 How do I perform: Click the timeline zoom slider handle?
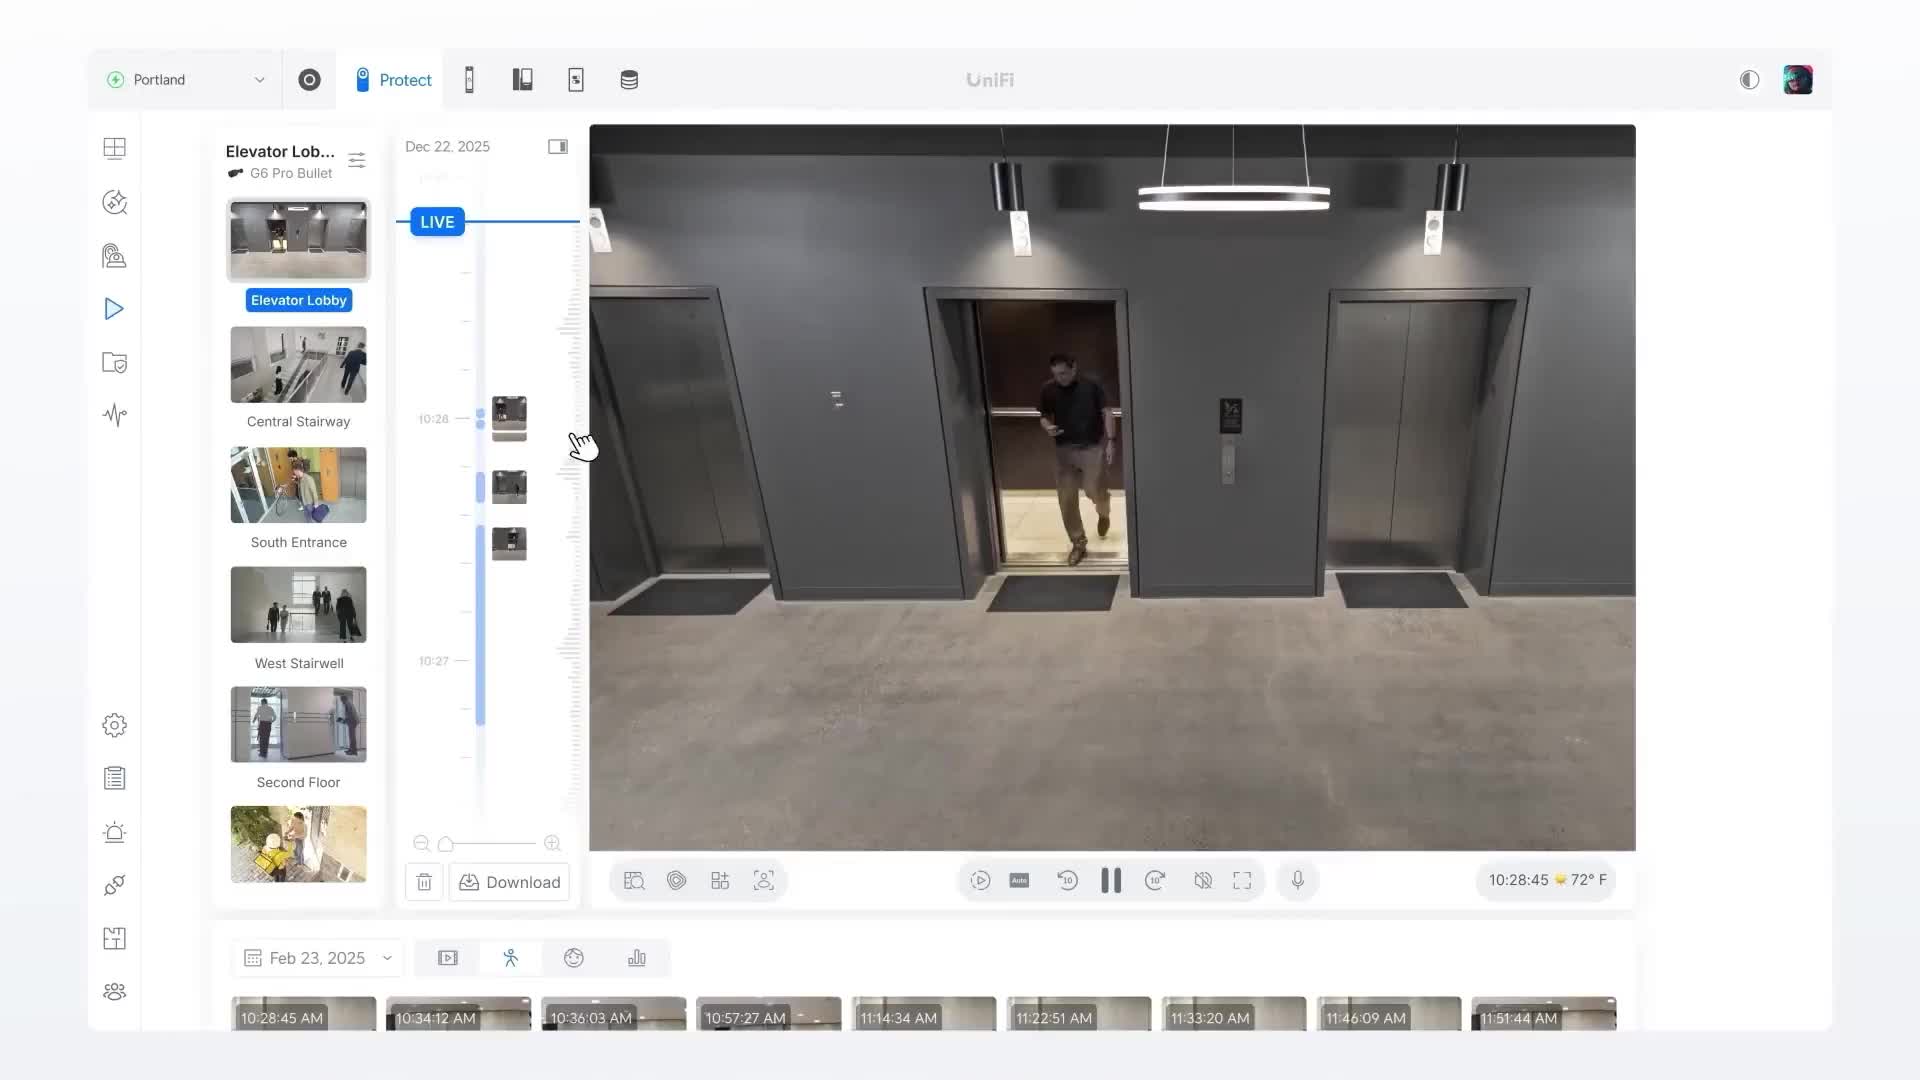click(x=446, y=844)
